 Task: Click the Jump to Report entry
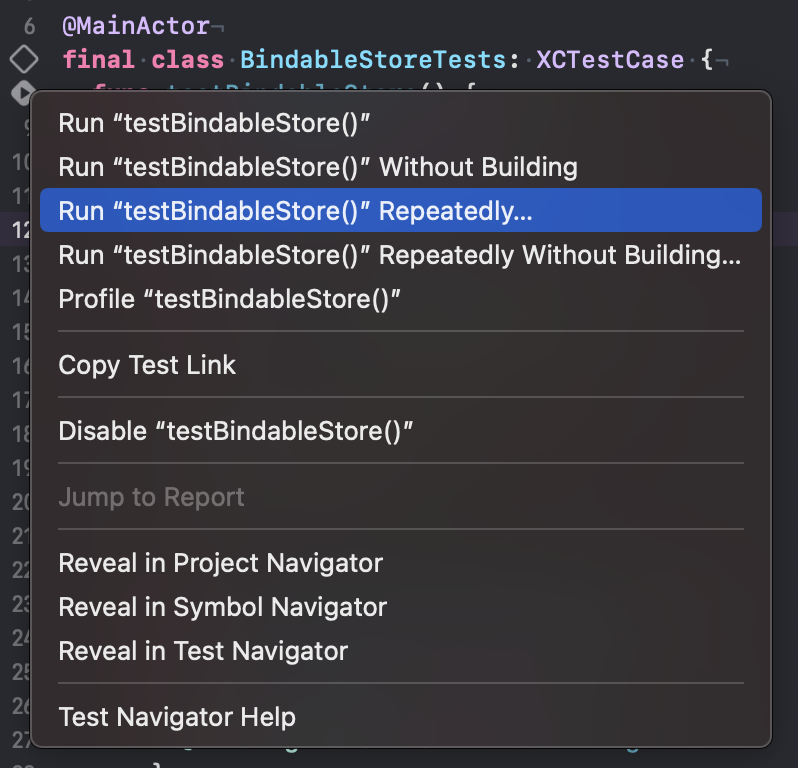(x=151, y=497)
